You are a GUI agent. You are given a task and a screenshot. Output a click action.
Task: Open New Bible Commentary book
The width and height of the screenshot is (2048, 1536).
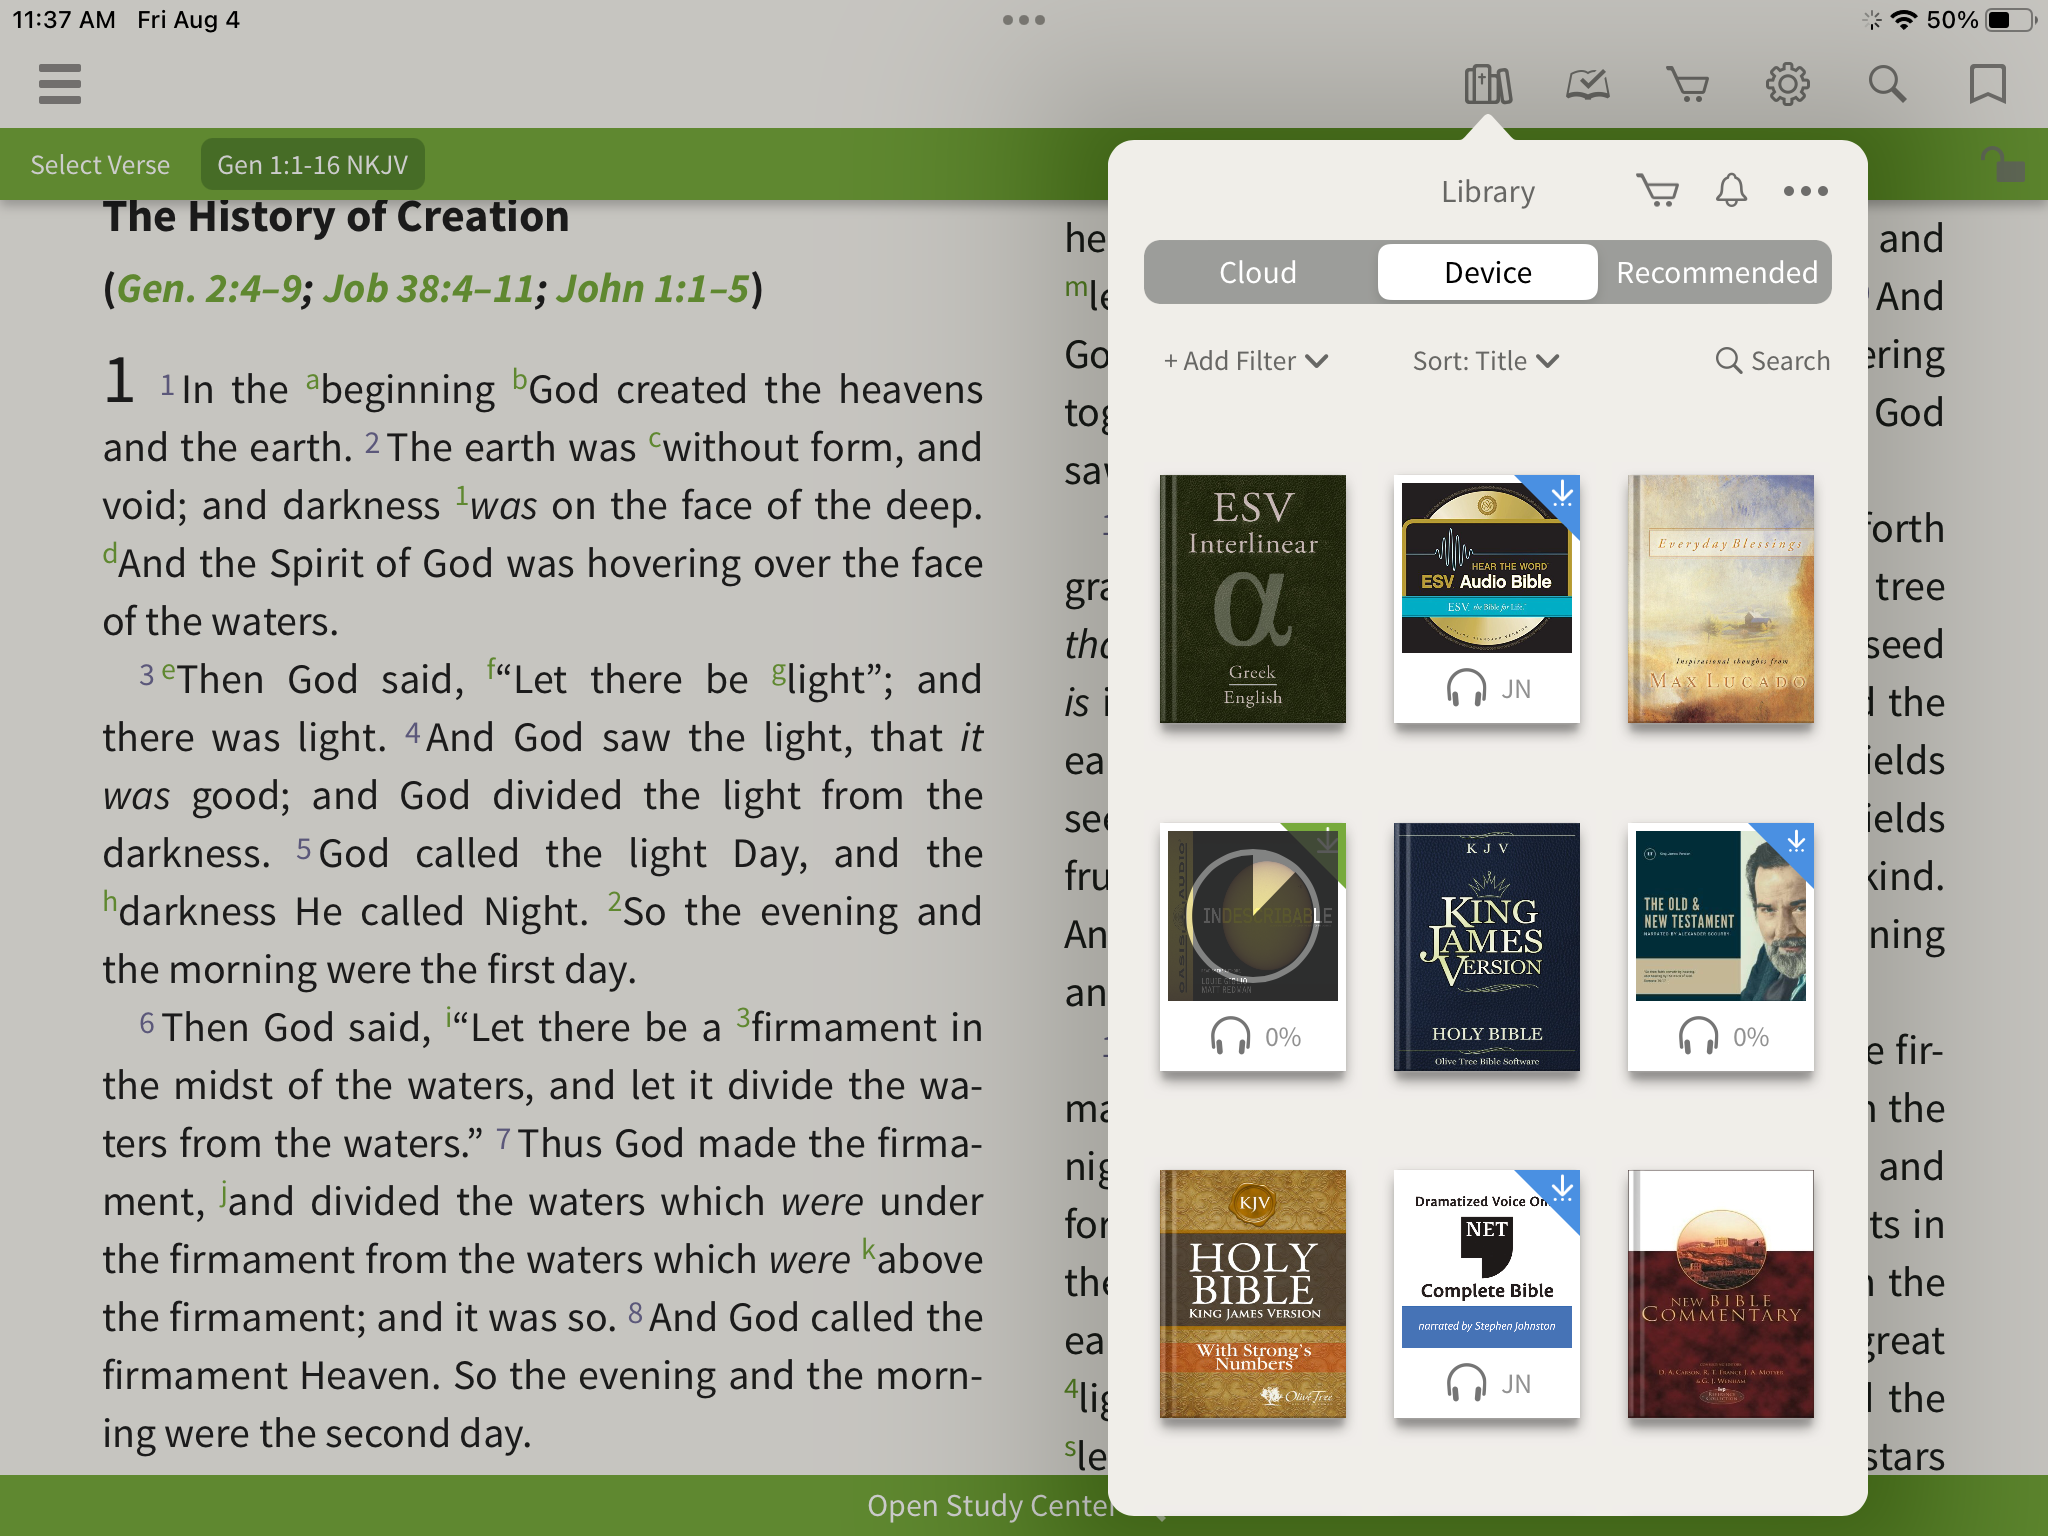click(1720, 1294)
